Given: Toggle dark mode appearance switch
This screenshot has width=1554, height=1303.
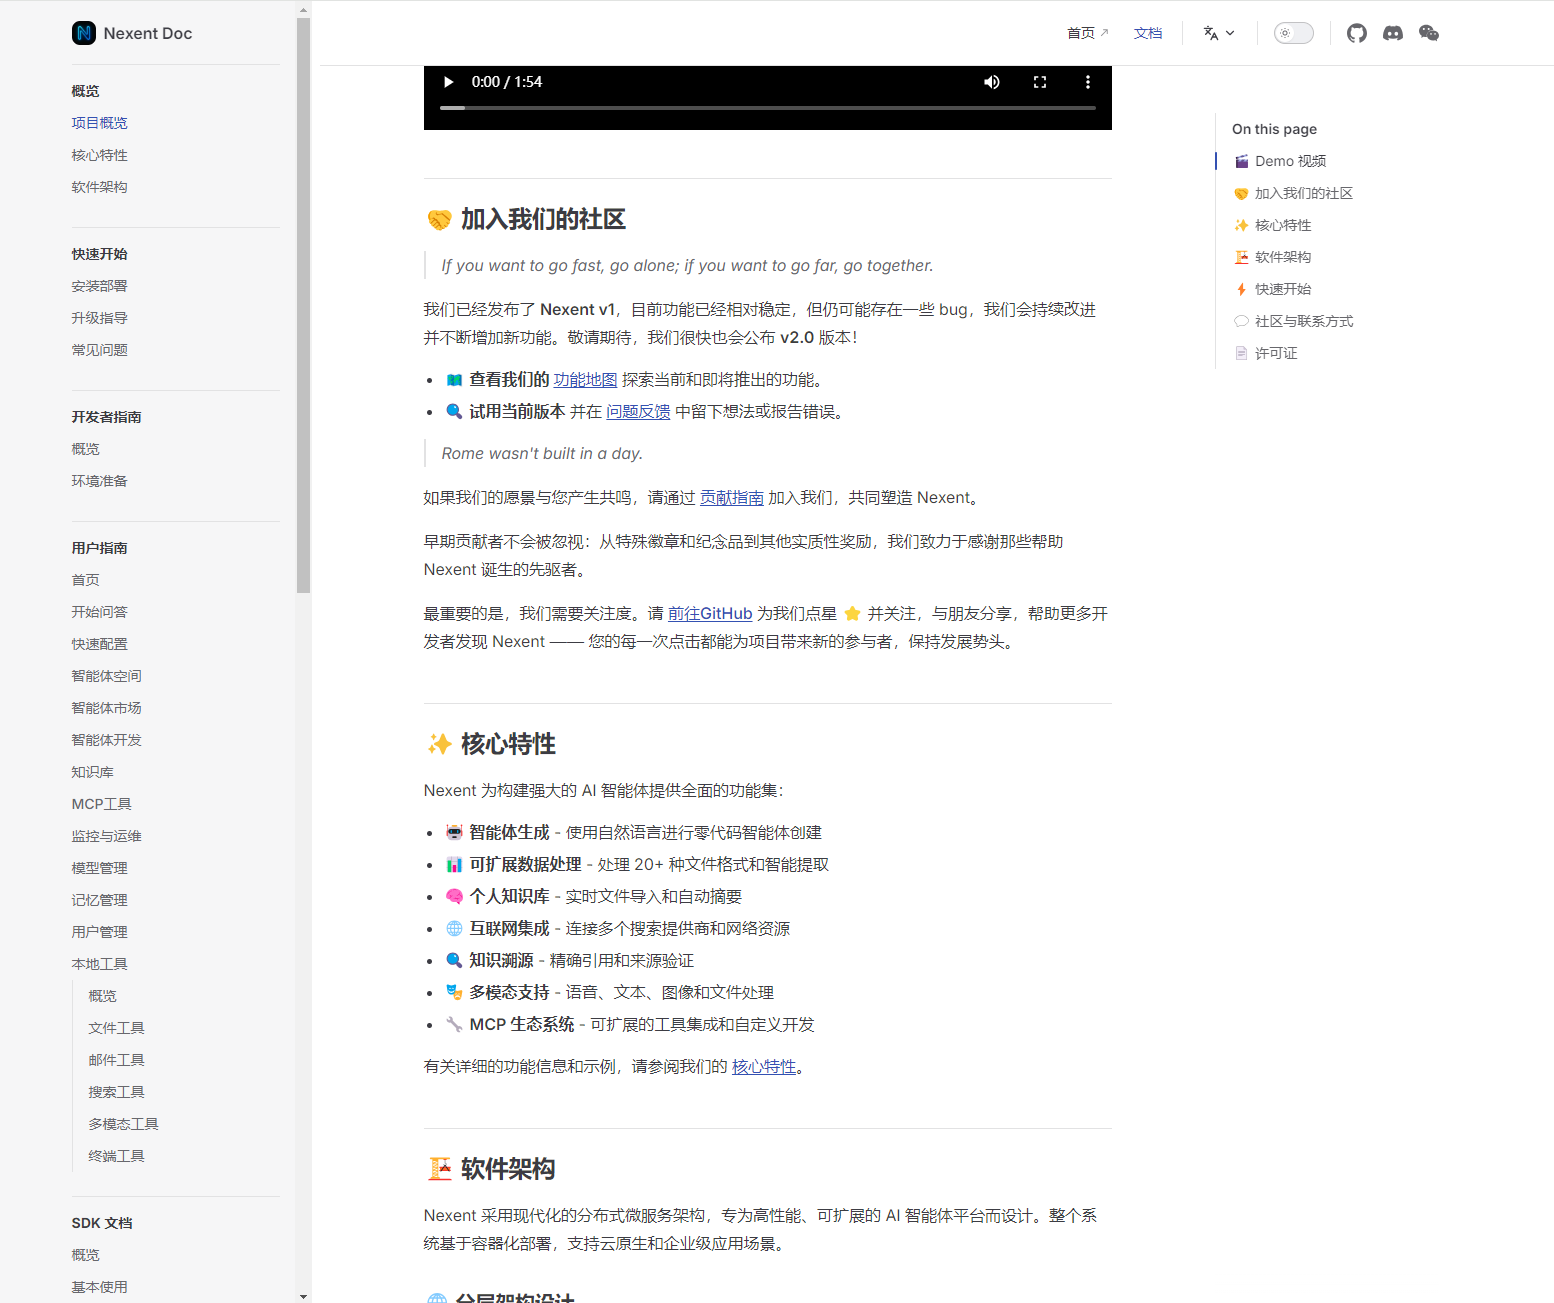Looking at the screenshot, I should [x=1293, y=33].
